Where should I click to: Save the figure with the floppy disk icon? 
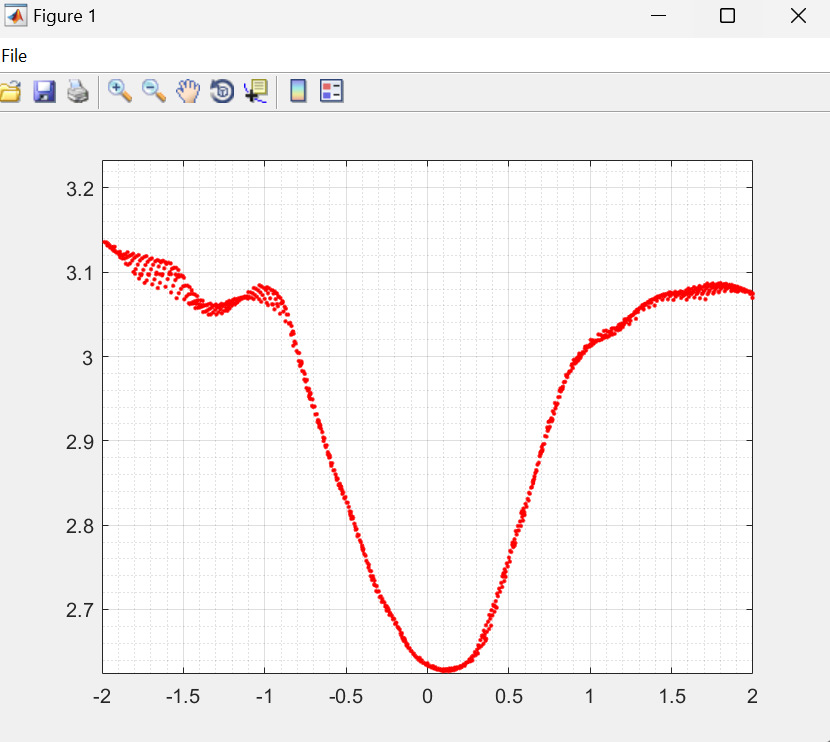pos(44,92)
